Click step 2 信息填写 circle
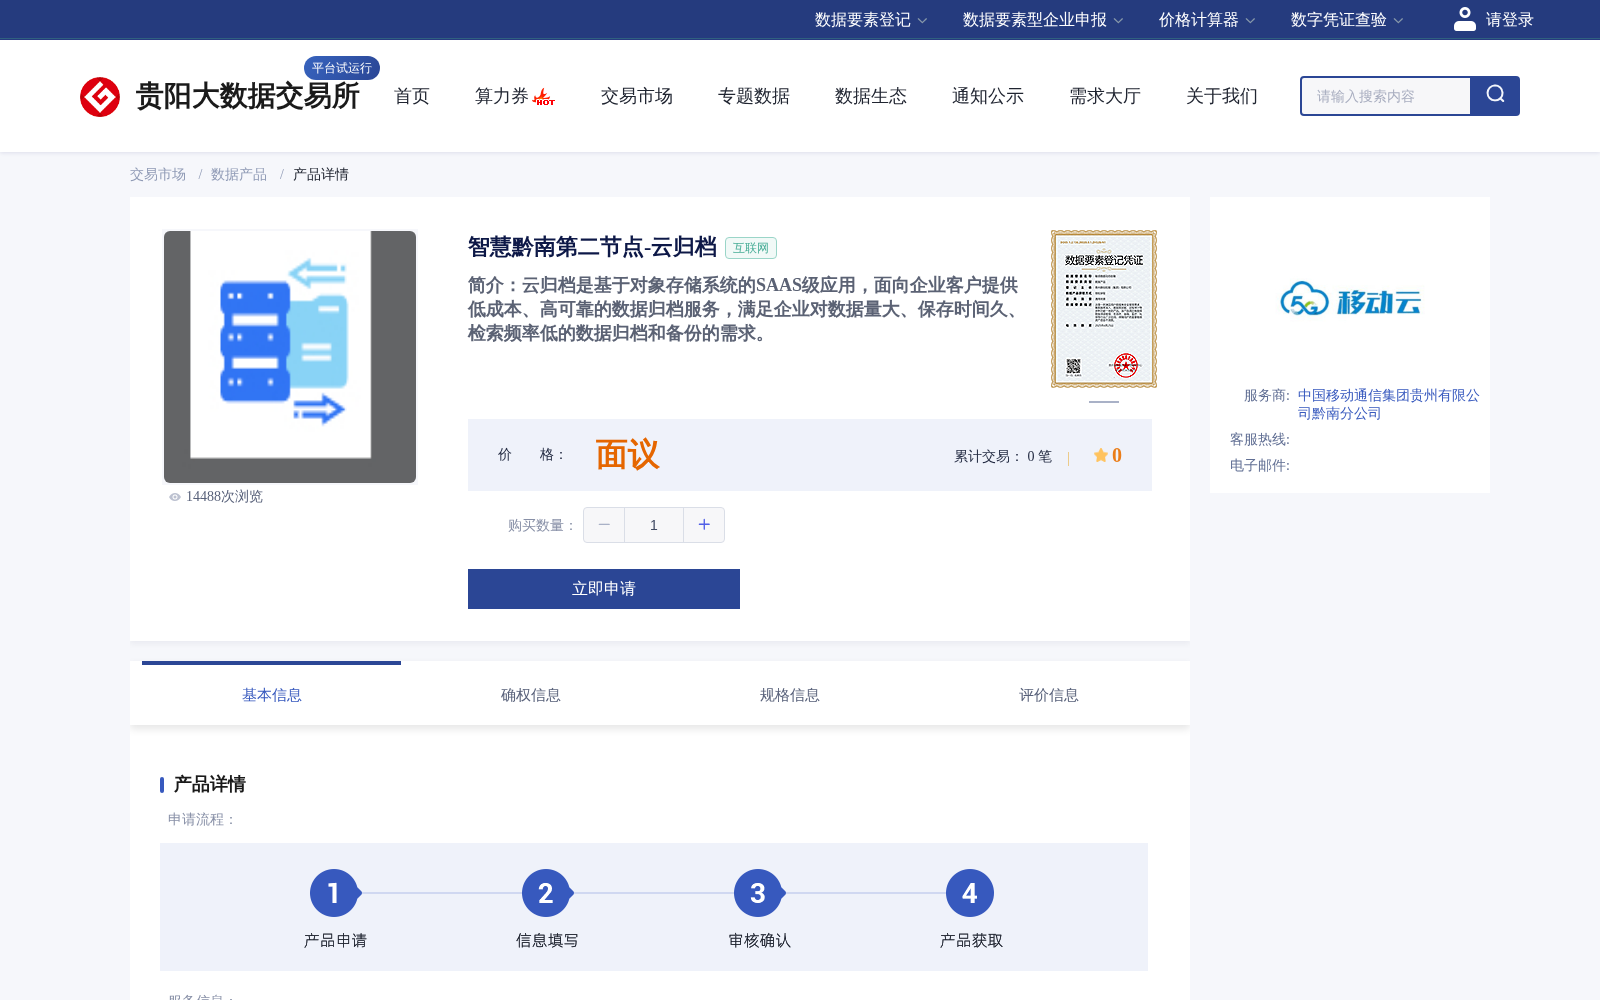The width and height of the screenshot is (1600, 1000). tap(546, 893)
